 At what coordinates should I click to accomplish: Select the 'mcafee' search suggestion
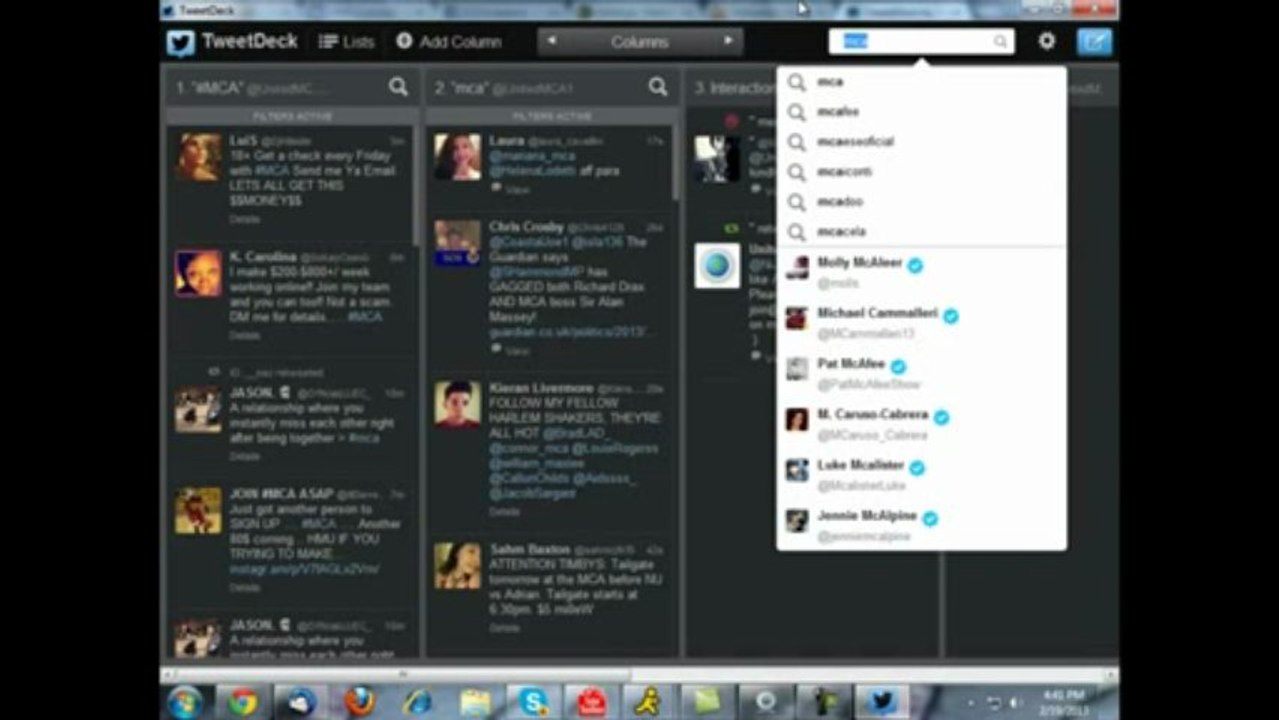921,112
